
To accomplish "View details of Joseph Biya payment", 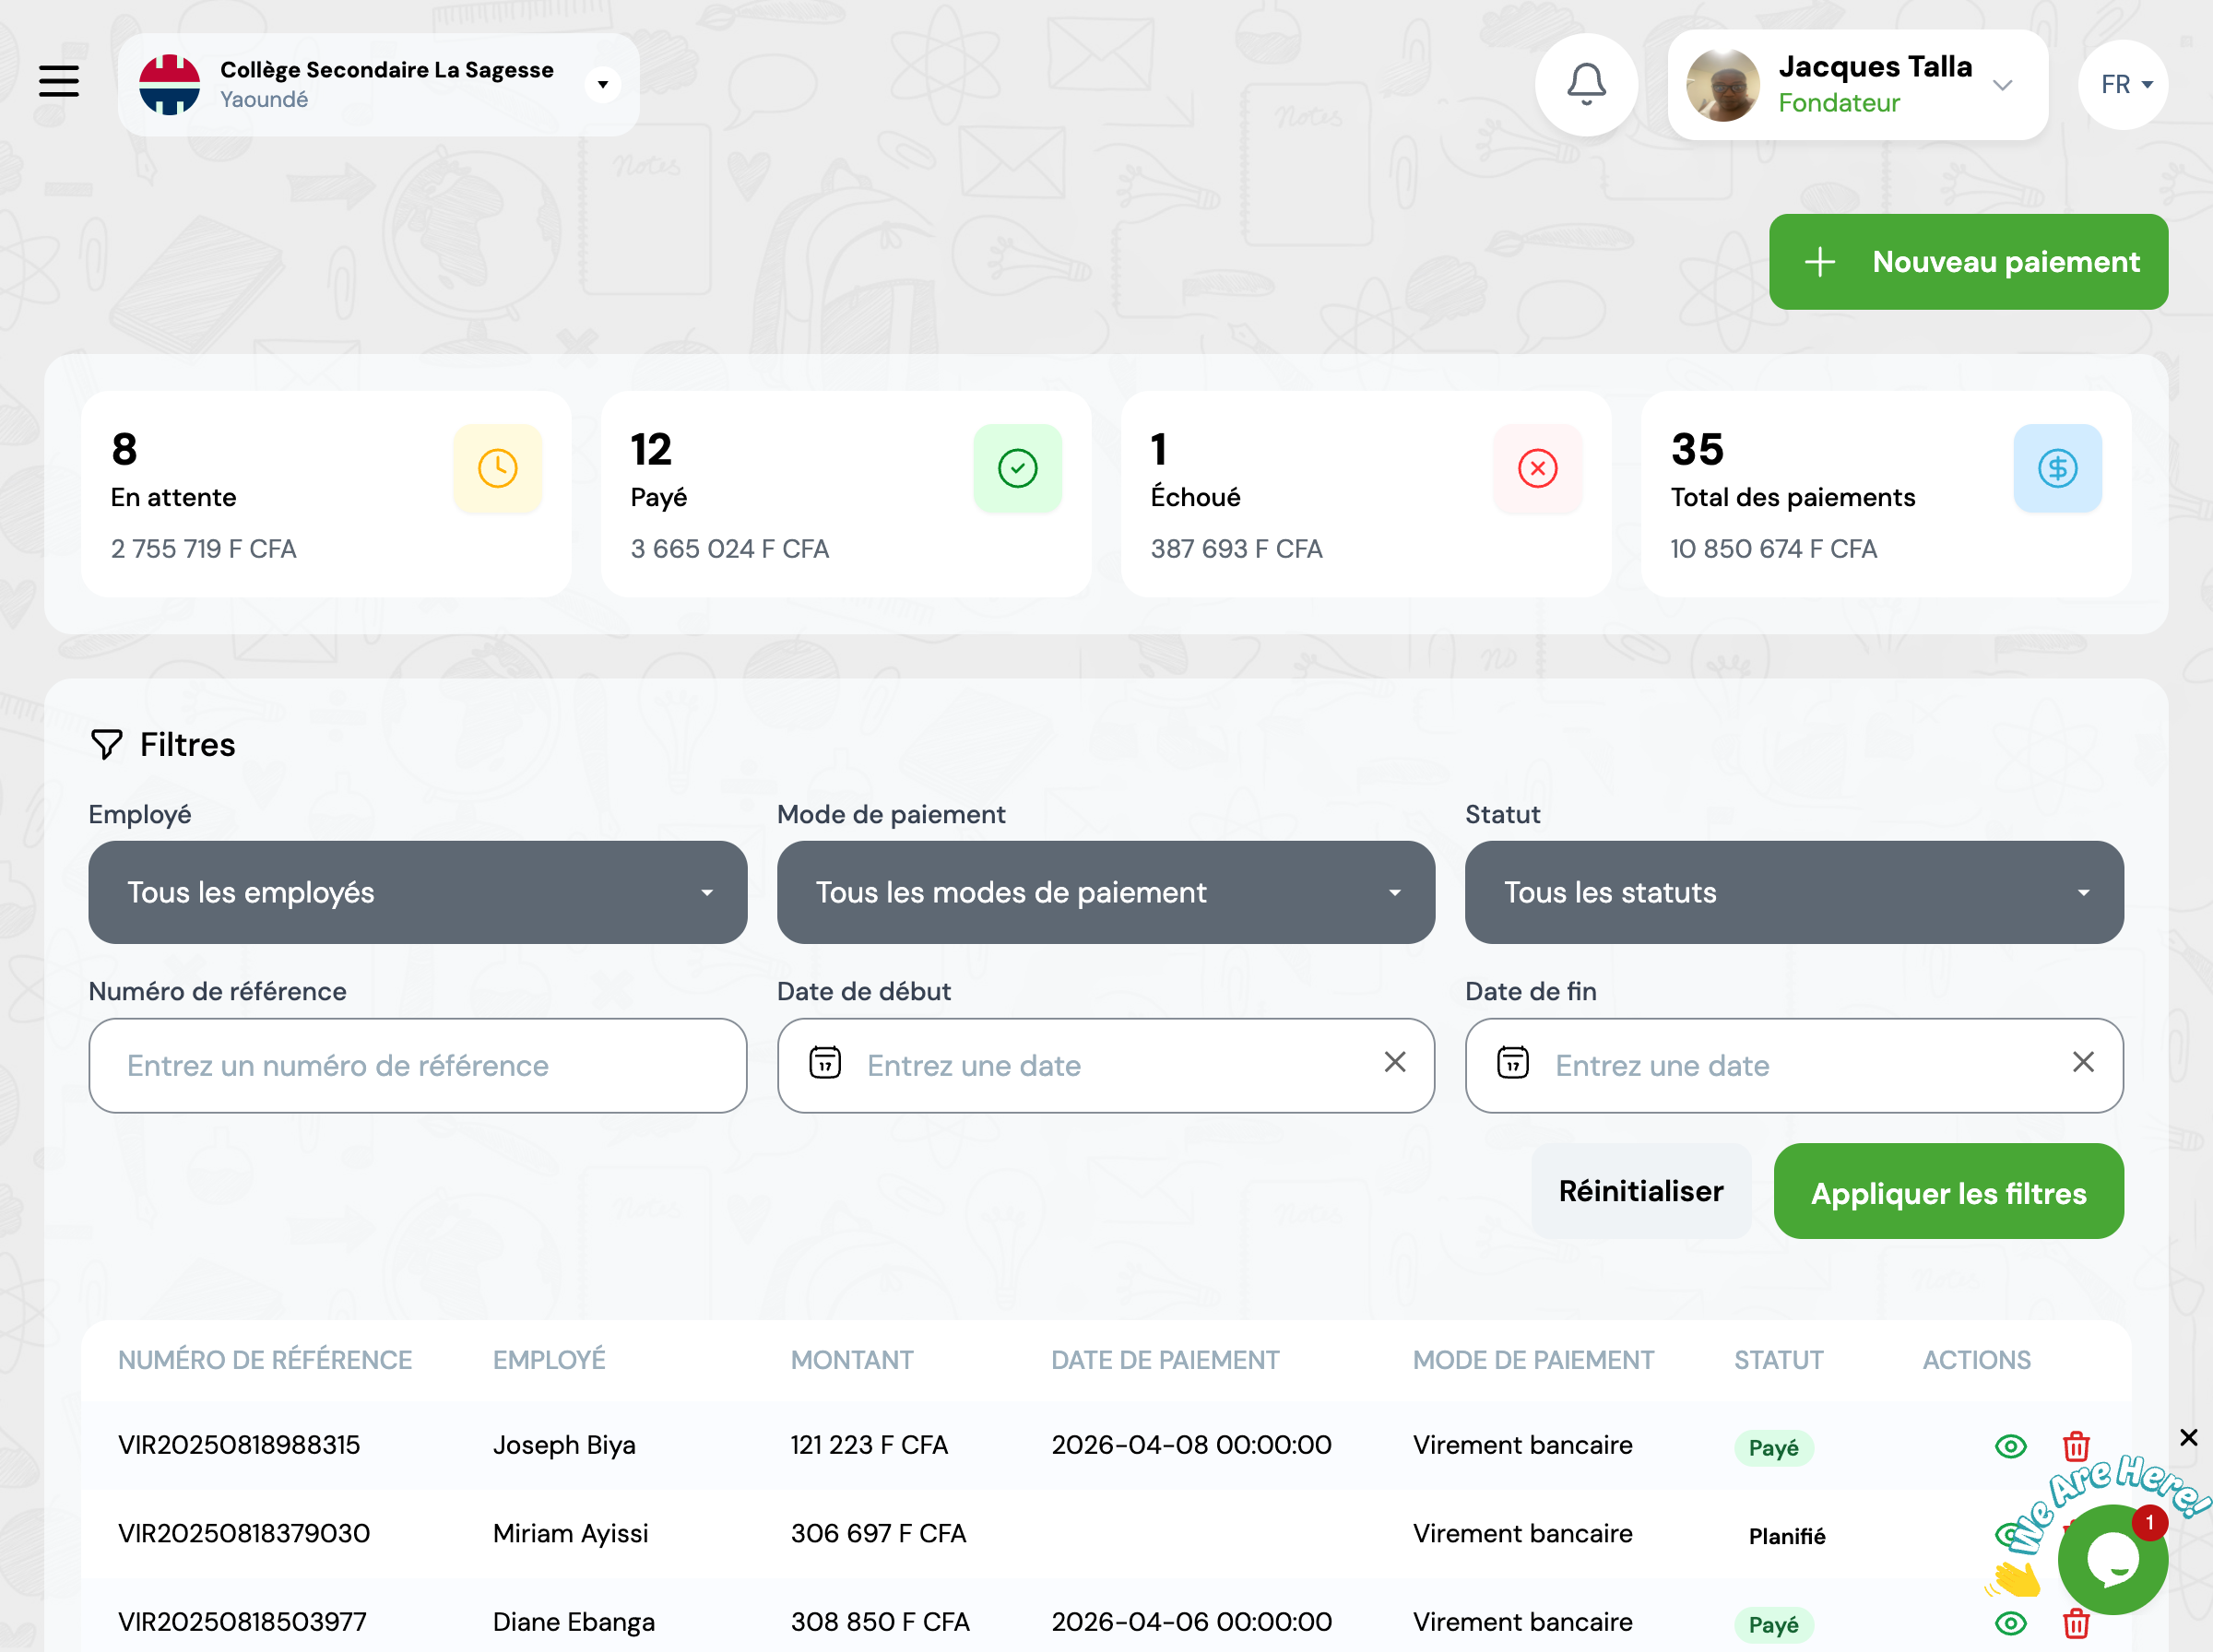I will 2010,1446.
